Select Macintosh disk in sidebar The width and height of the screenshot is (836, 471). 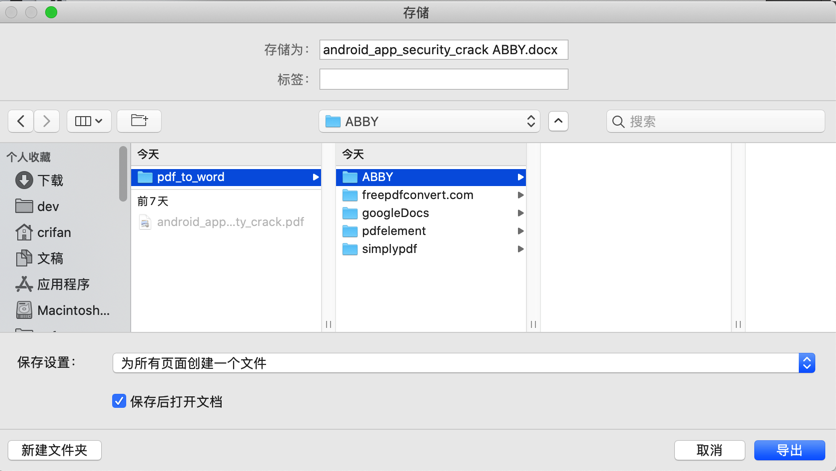coord(62,310)
